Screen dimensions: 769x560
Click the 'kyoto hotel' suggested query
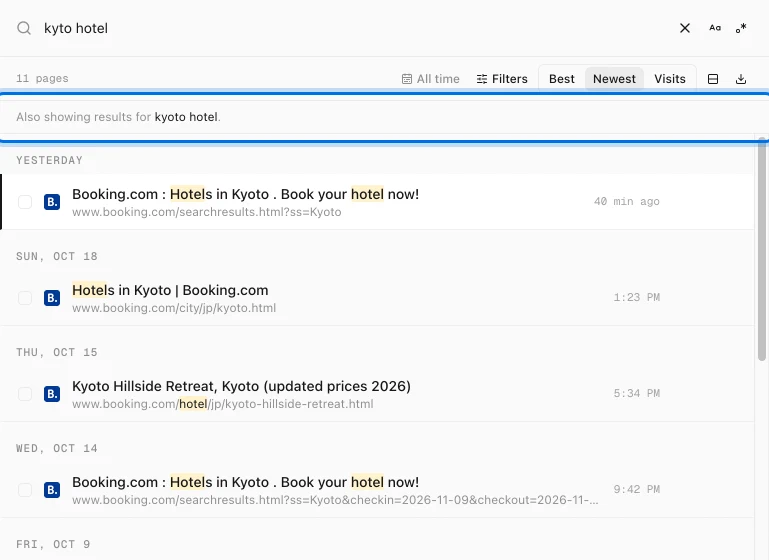pos(186,117)
